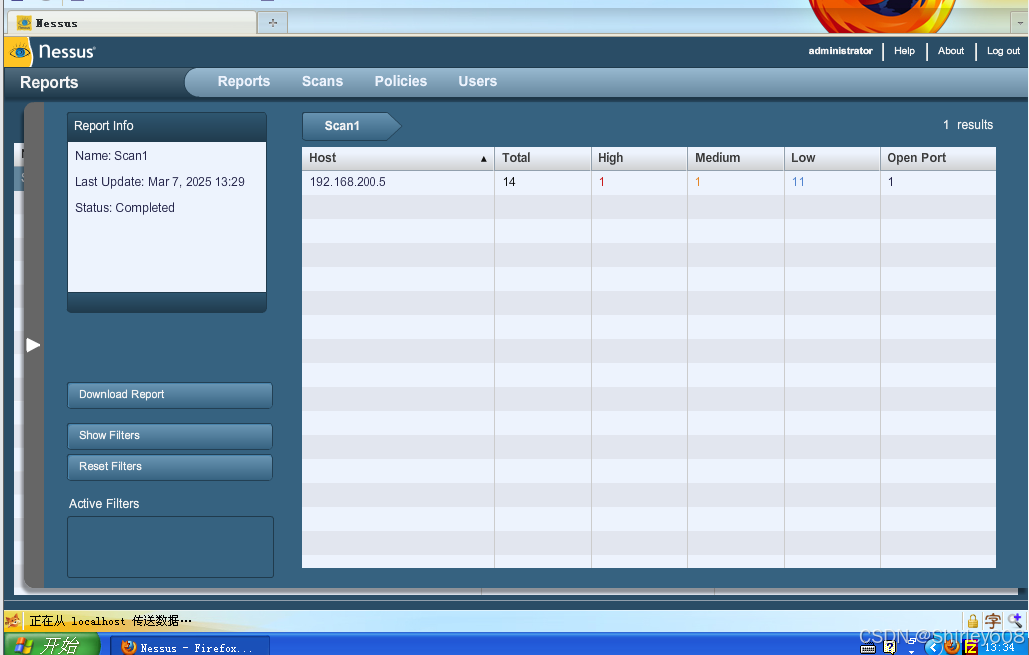The height and width of the screenshot is (655, 1029).
Task: Click the question-mark help icon in the tray
Action: coord(890,647)
